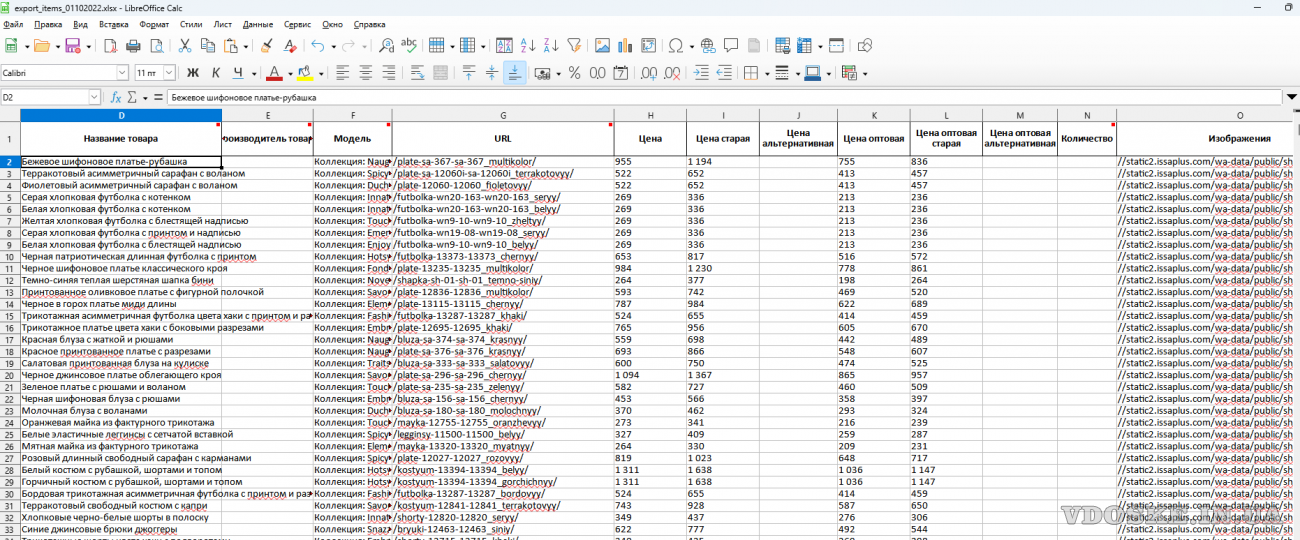The height and width of the screenshot is (540, 1300).
Task: Select column H header
Action: [x=649, y=115]
